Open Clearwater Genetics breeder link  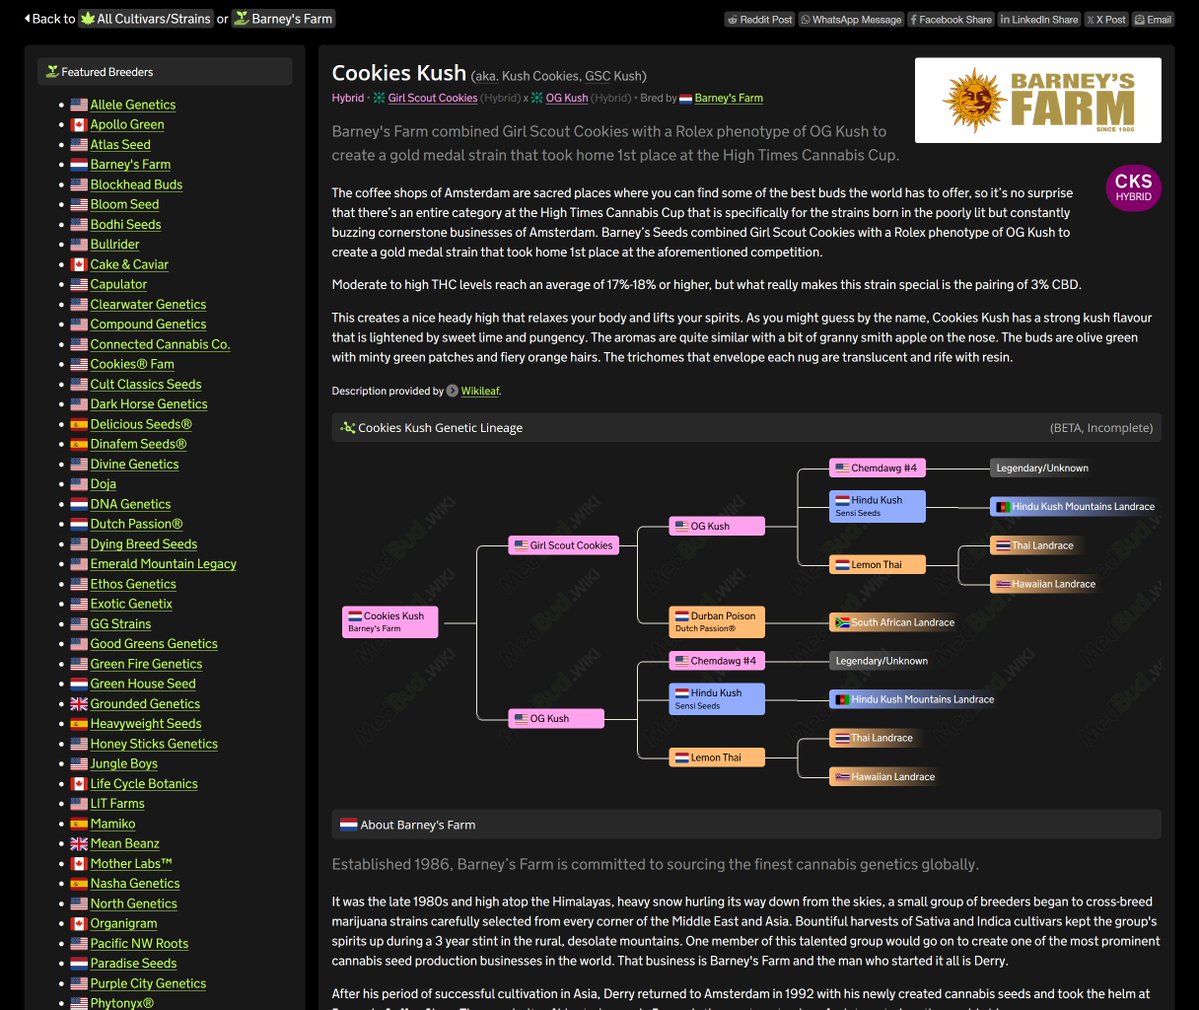[148, 304]
